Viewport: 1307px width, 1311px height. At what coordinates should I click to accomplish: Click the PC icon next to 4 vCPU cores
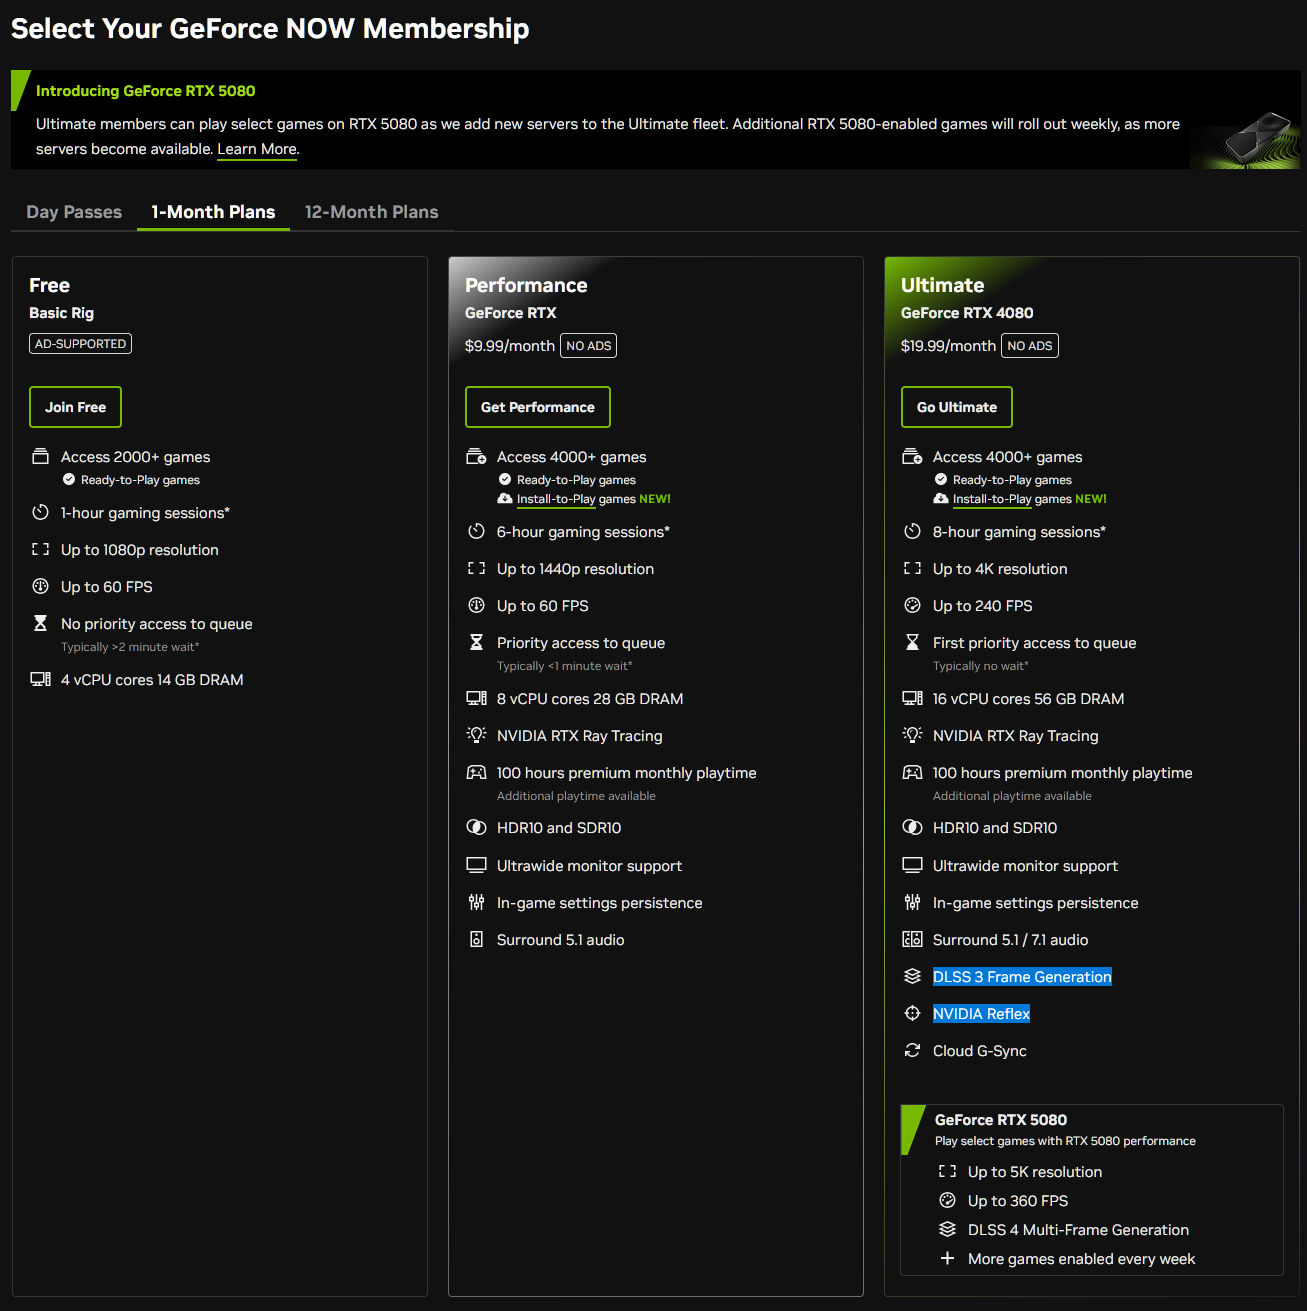coord(40,679)
